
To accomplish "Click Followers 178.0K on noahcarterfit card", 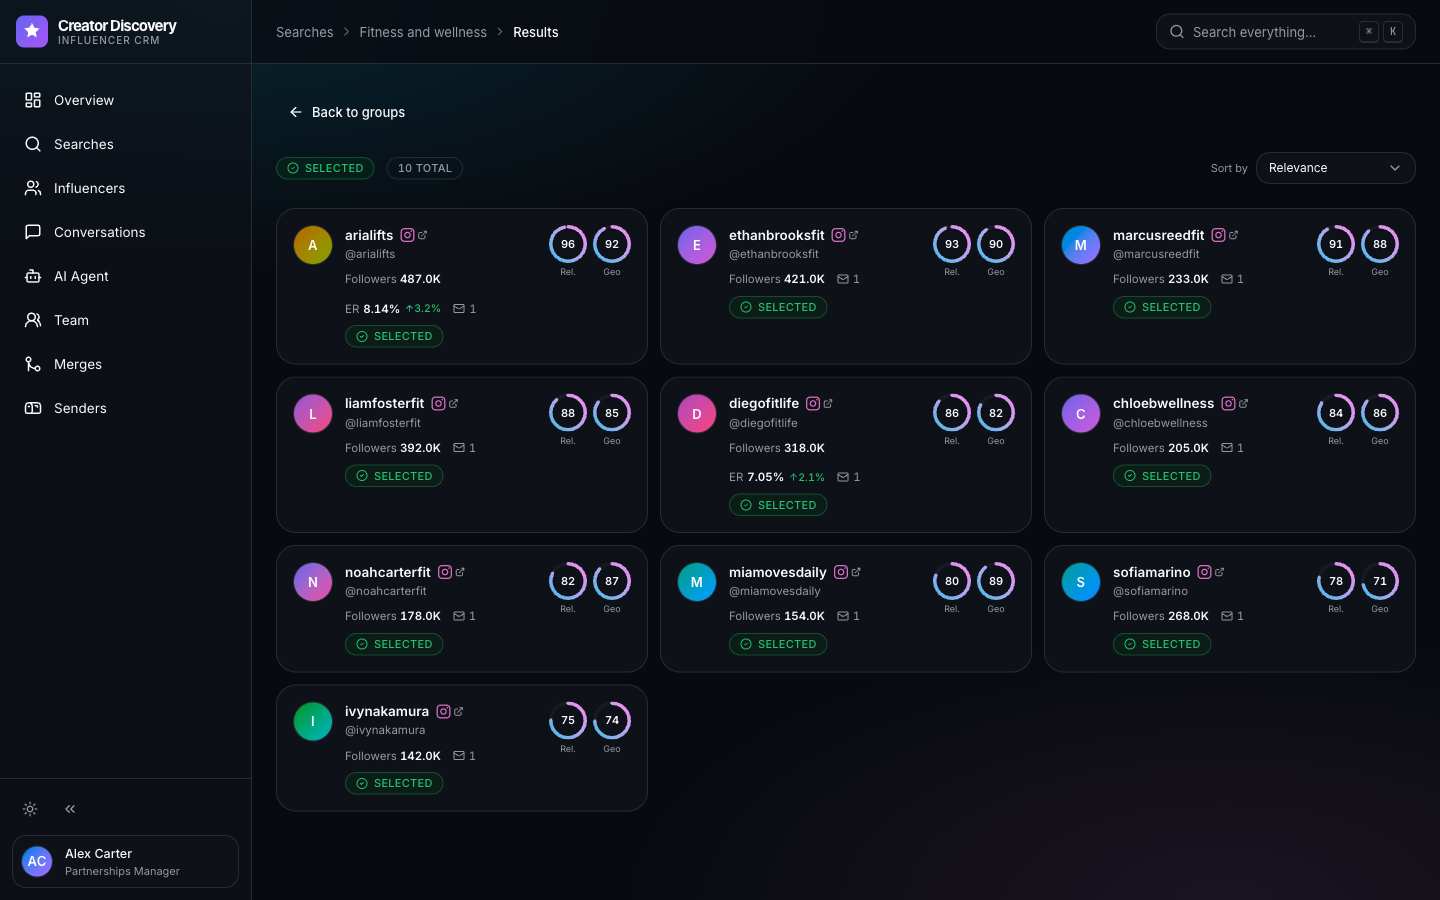I will pyautogui.click(x=393, y=616).
